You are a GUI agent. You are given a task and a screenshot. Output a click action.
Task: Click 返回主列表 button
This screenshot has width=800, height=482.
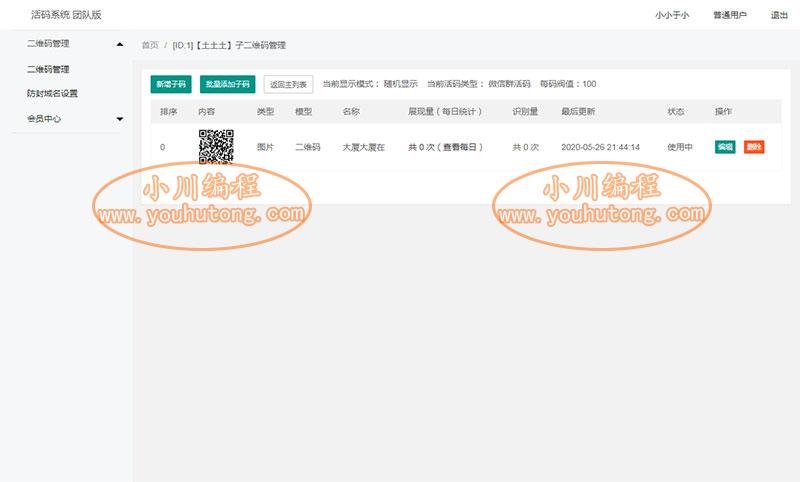pos(288,85)
